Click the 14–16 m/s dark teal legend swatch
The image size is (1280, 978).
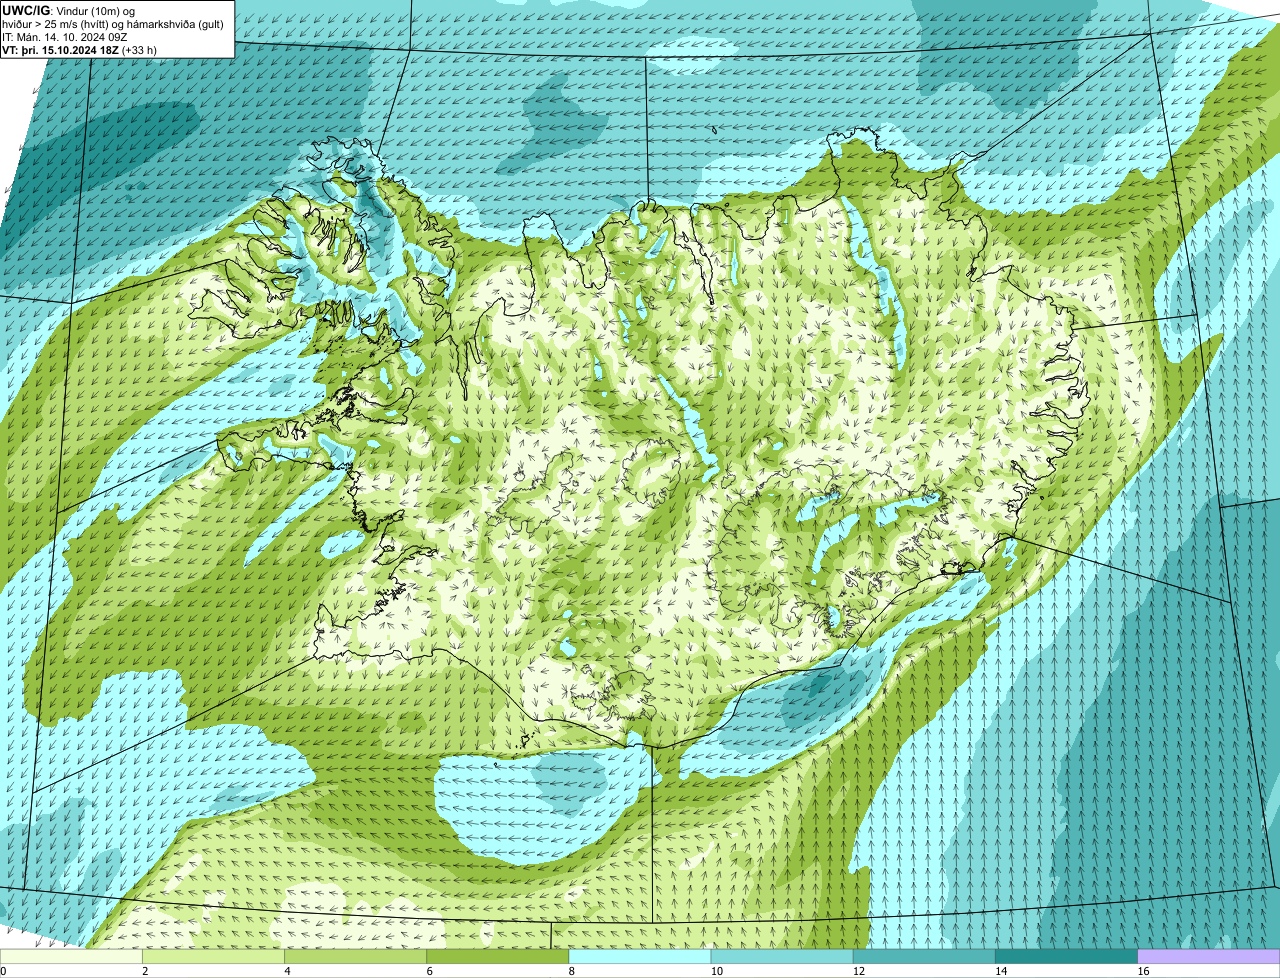tap(1066, 956)
